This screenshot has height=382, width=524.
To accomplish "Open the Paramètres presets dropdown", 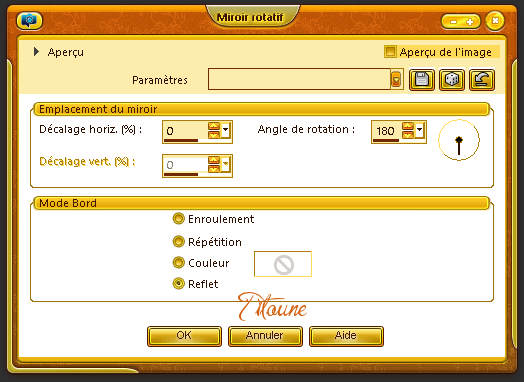I will point(396,80).
